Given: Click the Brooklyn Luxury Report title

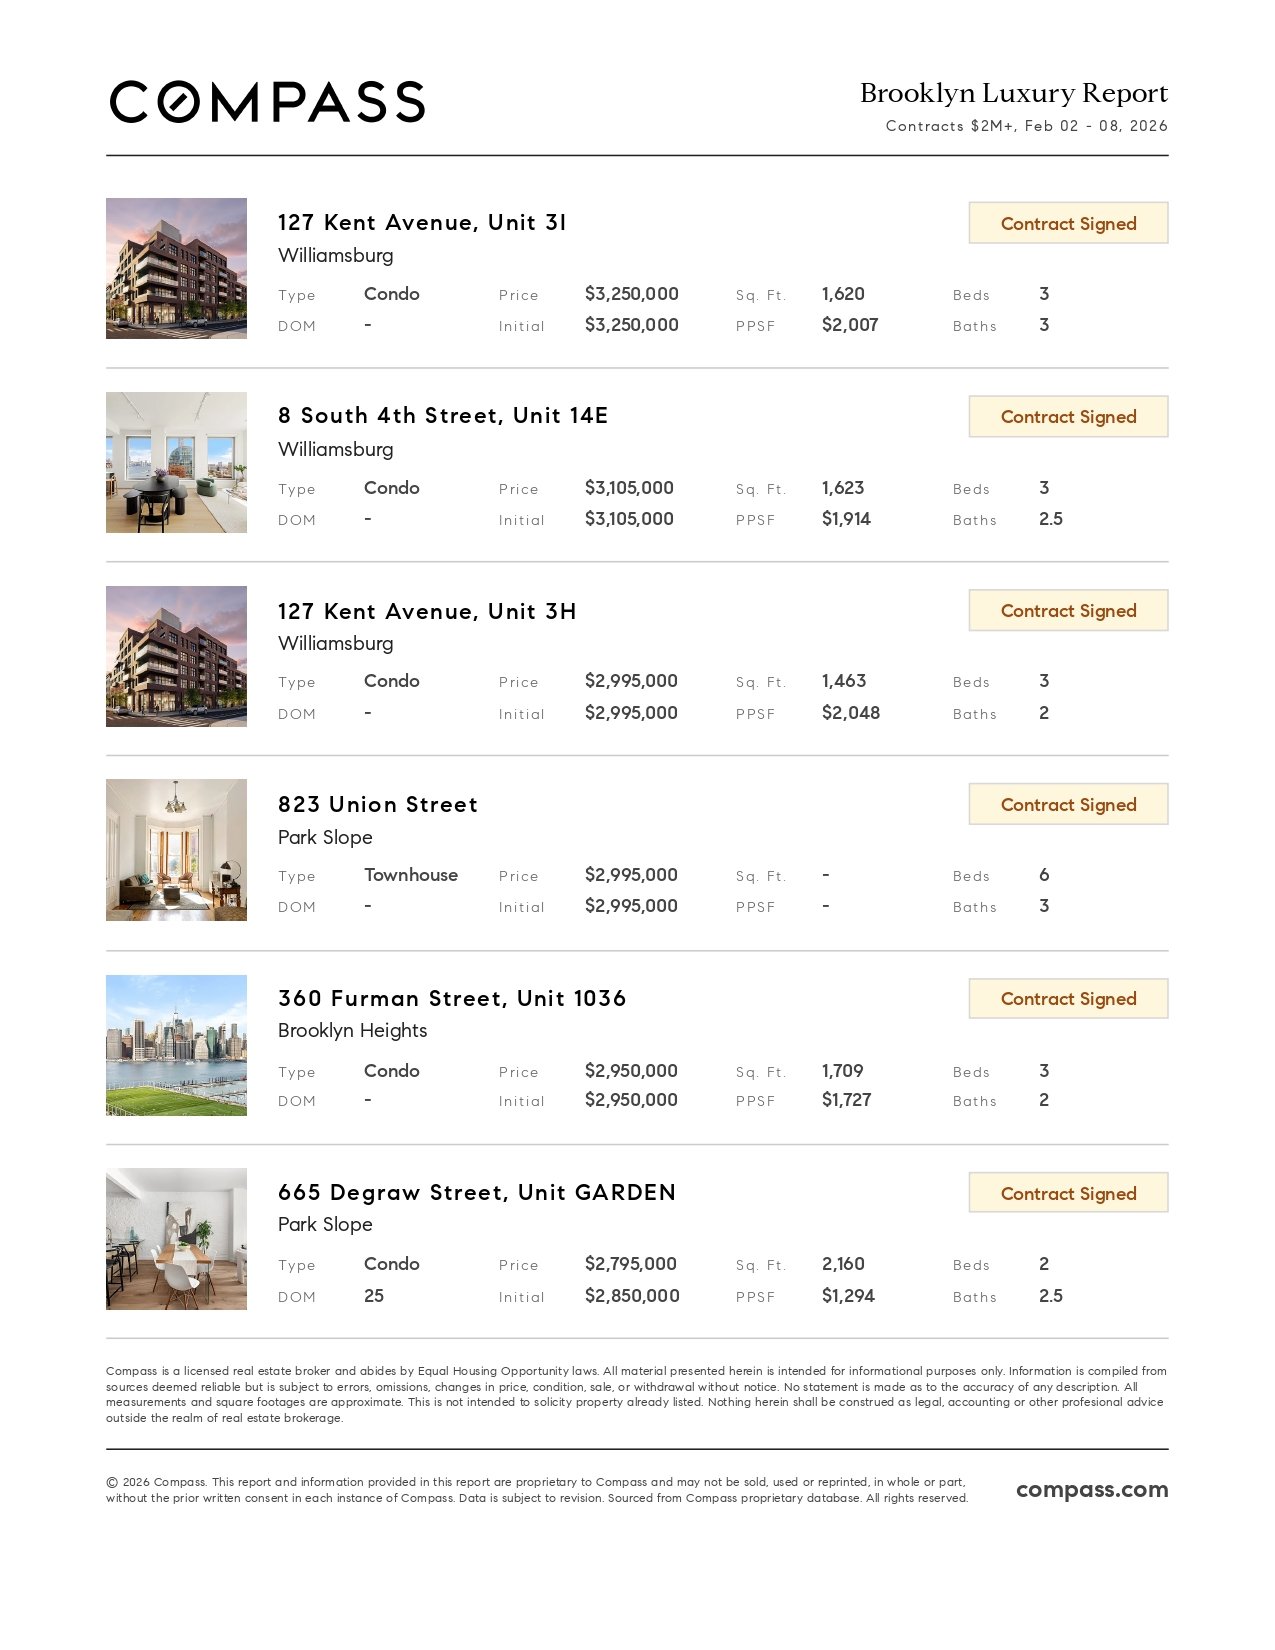Looking at the screenshot, I should click(x=1013, y=93).
